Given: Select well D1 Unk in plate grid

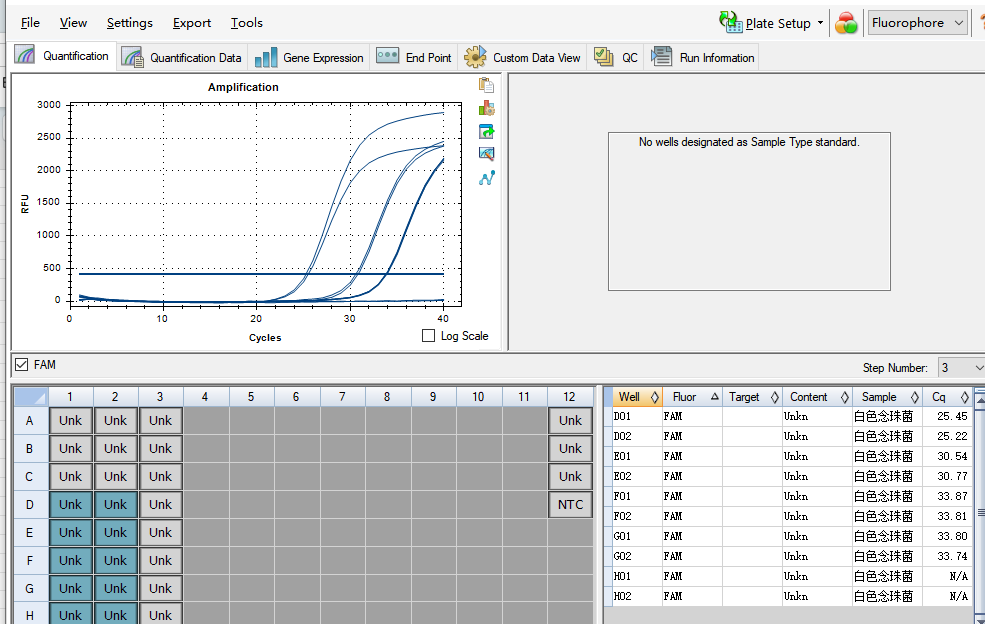Looking at the screenshot, I should [x=70, y=505].
